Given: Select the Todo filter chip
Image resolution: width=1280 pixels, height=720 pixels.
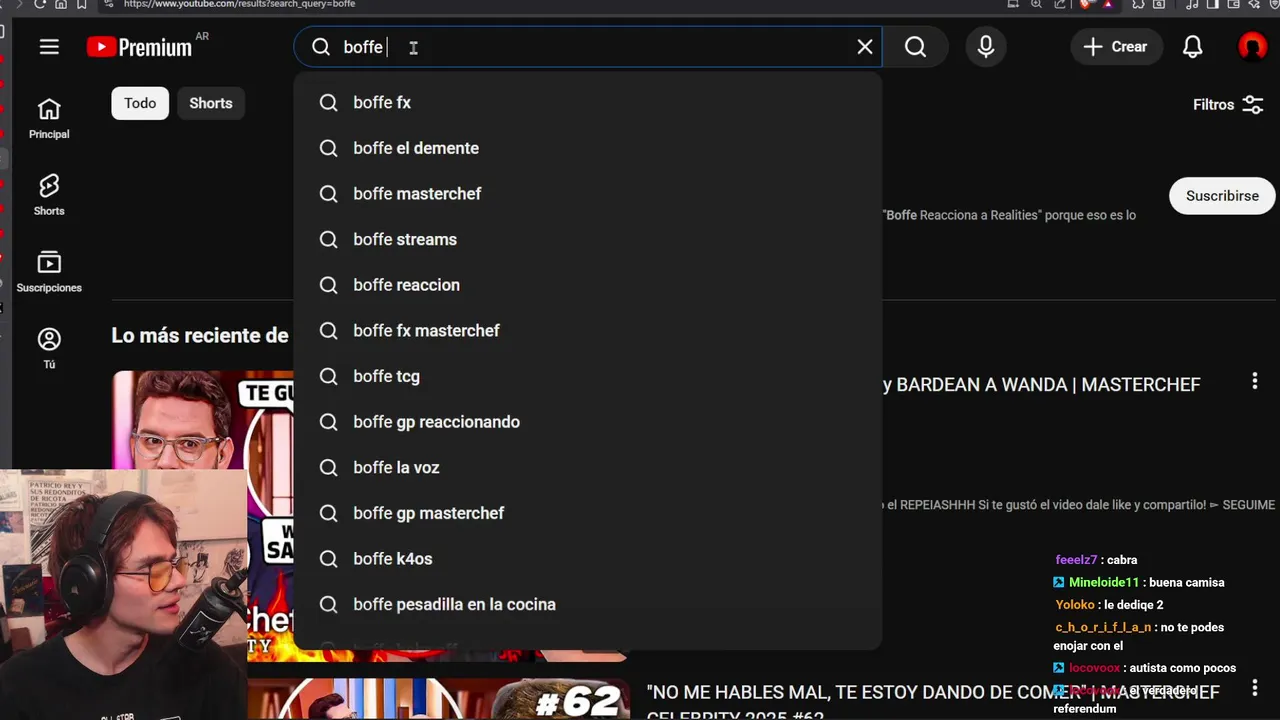Looking at the screenshot, I should [x=140, y=103].
